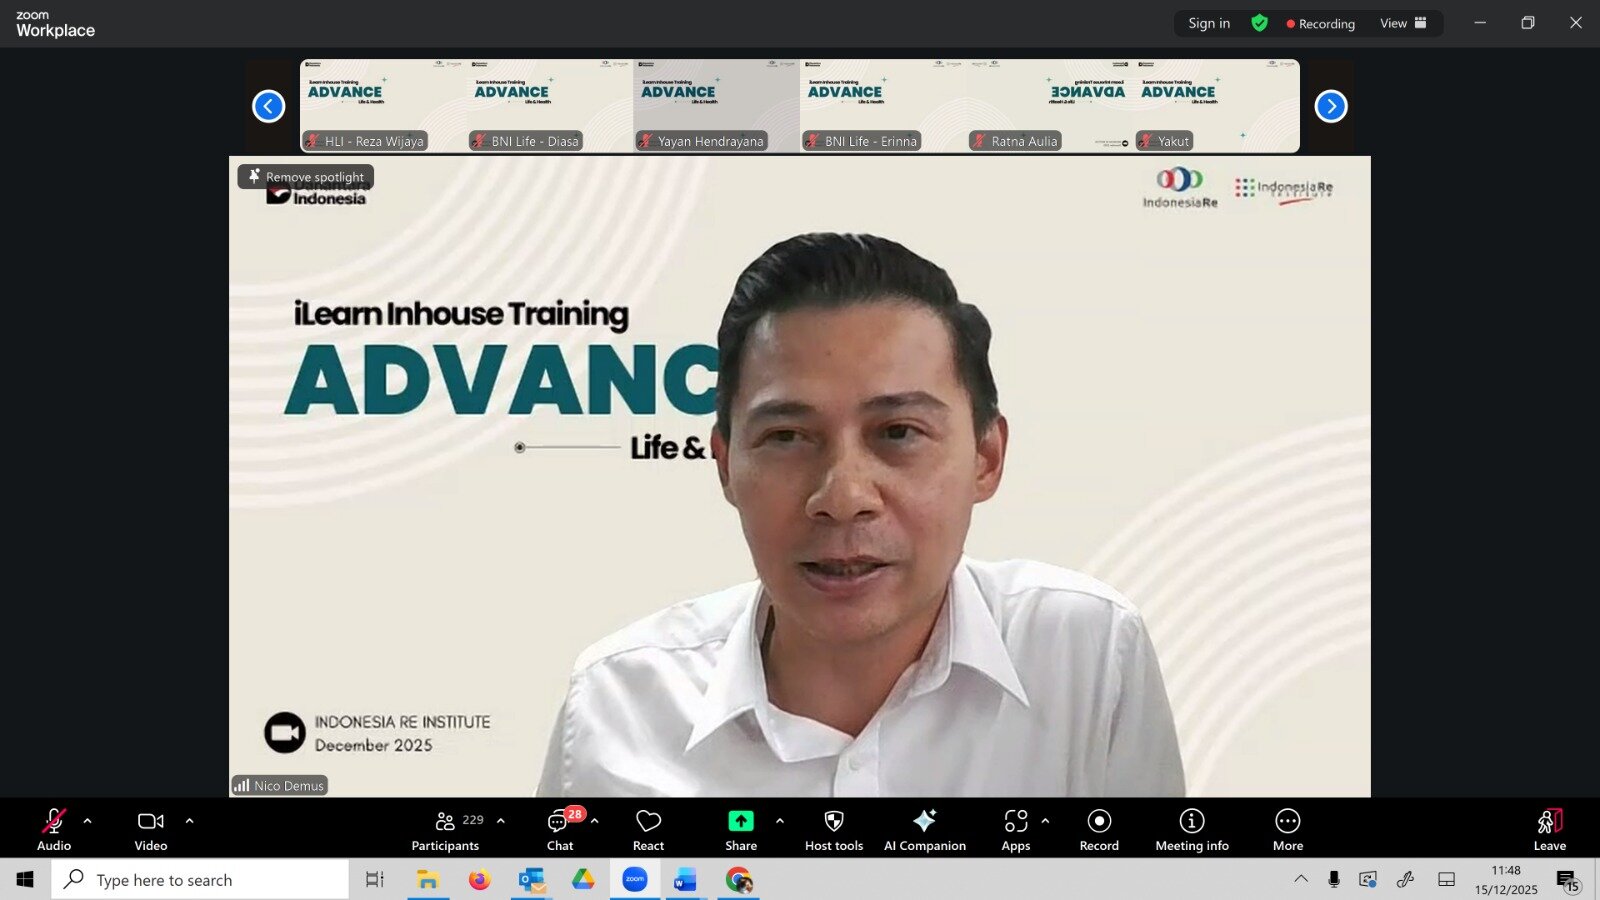Image resolution: width=1600 pixels, height=900 pixels.
Task: Open the Participants panel
Action: tap(446, 830)
